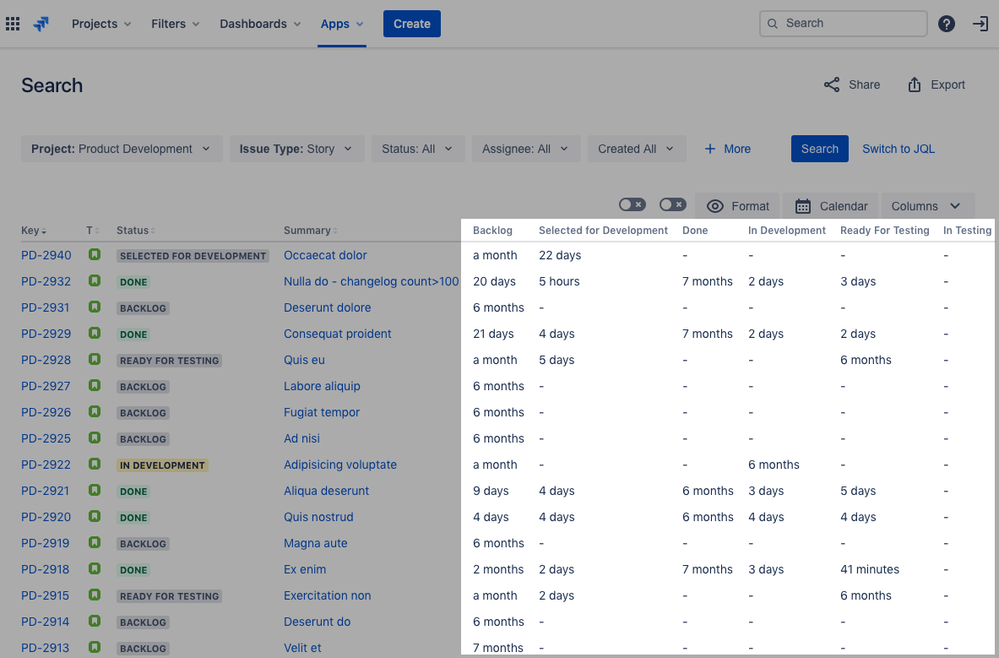Image resolution: width=999 pixels, height=658 pixels.
Task: Click the plus More filters button
Action: tap(727, 148)
